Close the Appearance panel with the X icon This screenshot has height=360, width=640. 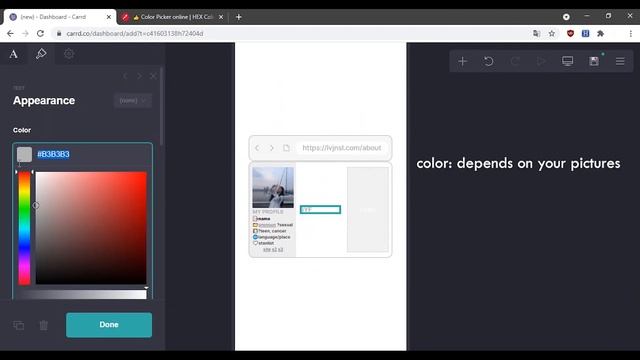click(153, 76)
